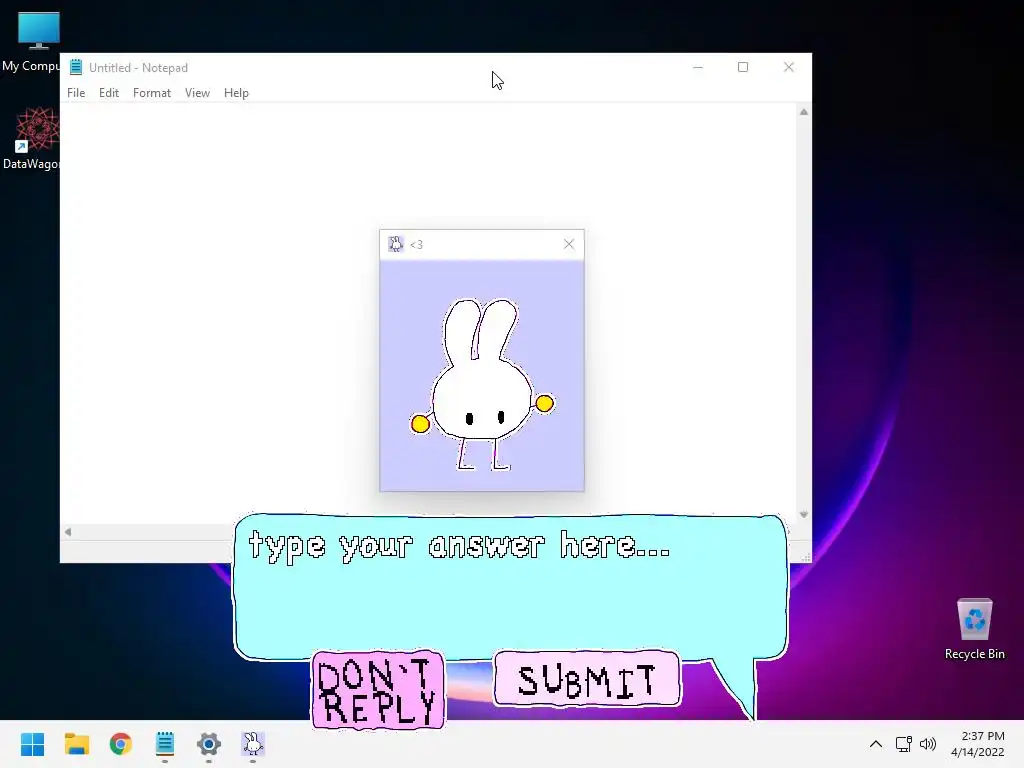Click Notepad's horizontal scrollbar left arrow
1024x768 pixels.
click(68, 532)
